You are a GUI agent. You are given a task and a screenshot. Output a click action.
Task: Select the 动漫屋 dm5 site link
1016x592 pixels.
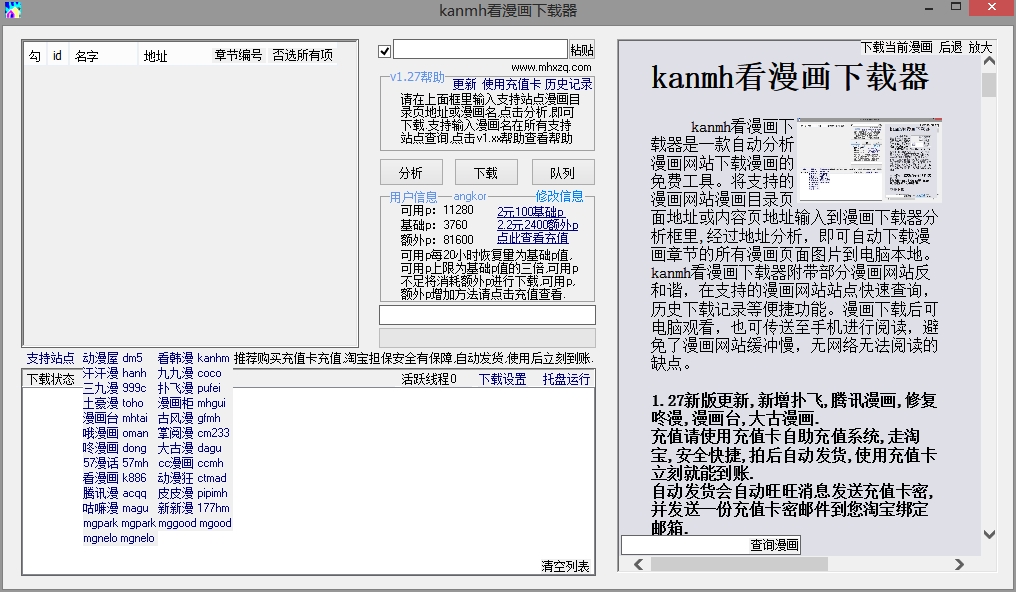tap(100, 358)
